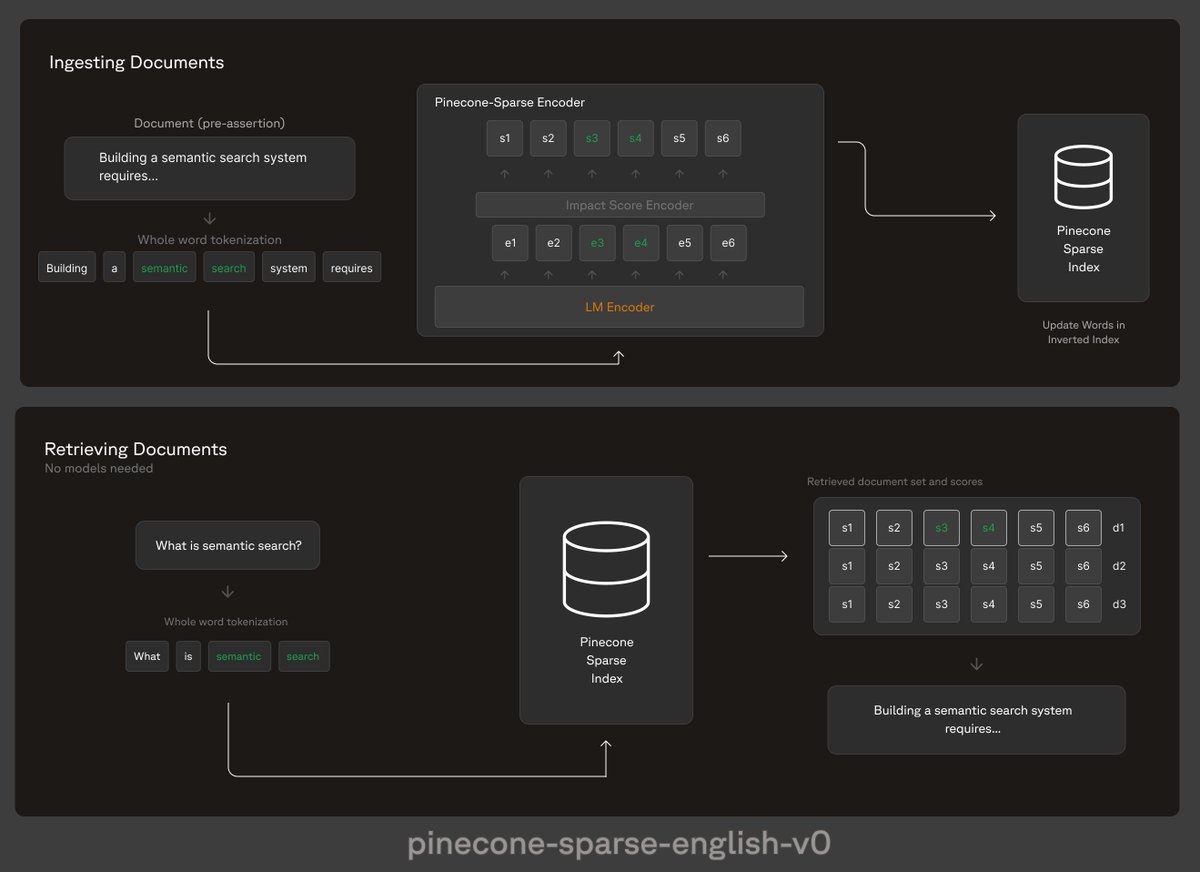This screenshot has width=1200, height=872.
Task: Click green 'semantic' token in Retrieving Documents
Action: [x=239, y=656]
